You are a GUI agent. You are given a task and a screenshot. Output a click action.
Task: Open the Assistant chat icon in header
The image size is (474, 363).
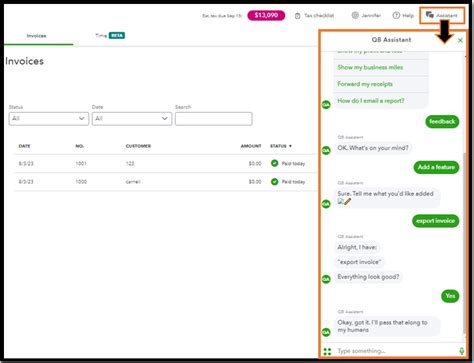tap(430, 15)
